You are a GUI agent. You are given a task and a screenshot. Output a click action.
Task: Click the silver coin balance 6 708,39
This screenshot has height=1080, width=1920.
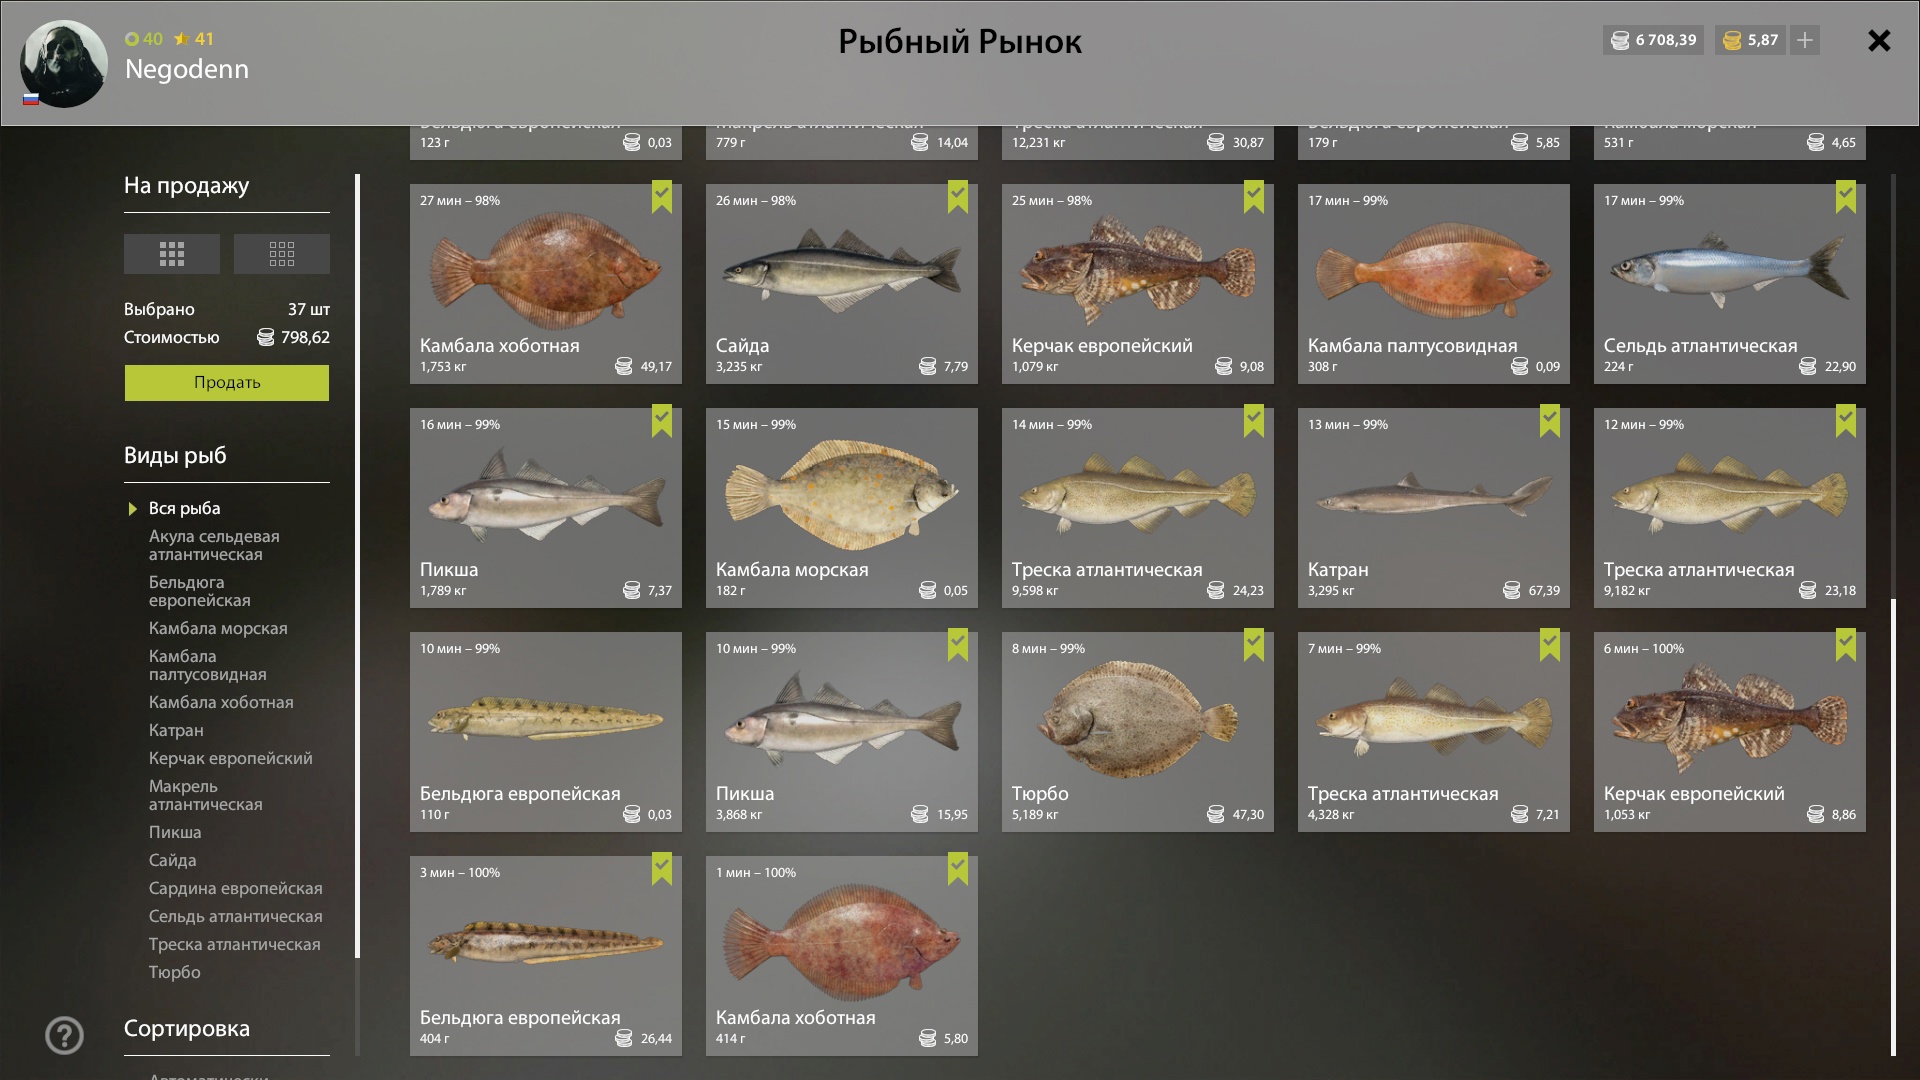[x=1654, y=40]
